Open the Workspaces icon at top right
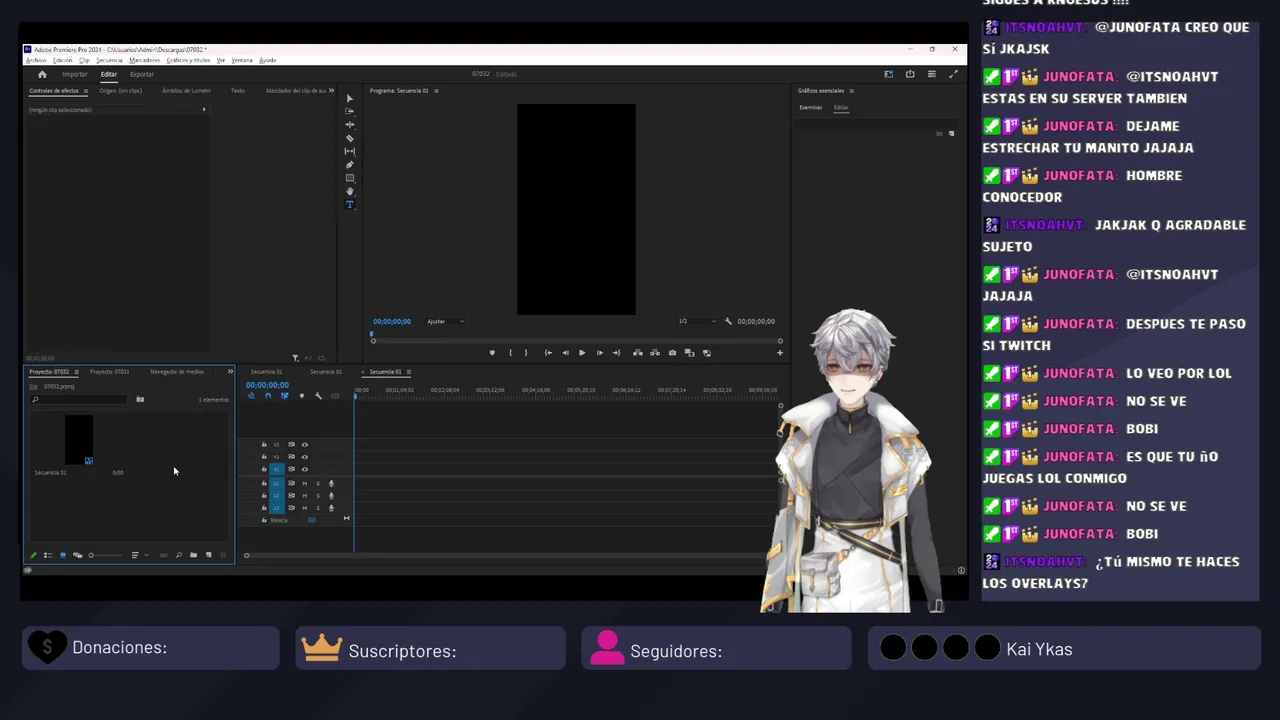 coord(888,74)
